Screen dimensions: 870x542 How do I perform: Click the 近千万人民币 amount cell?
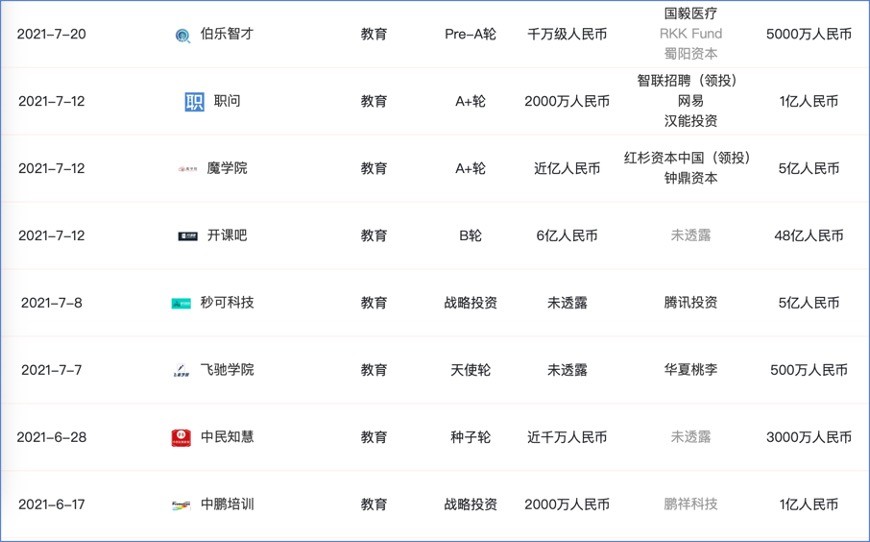coord(567,437)
